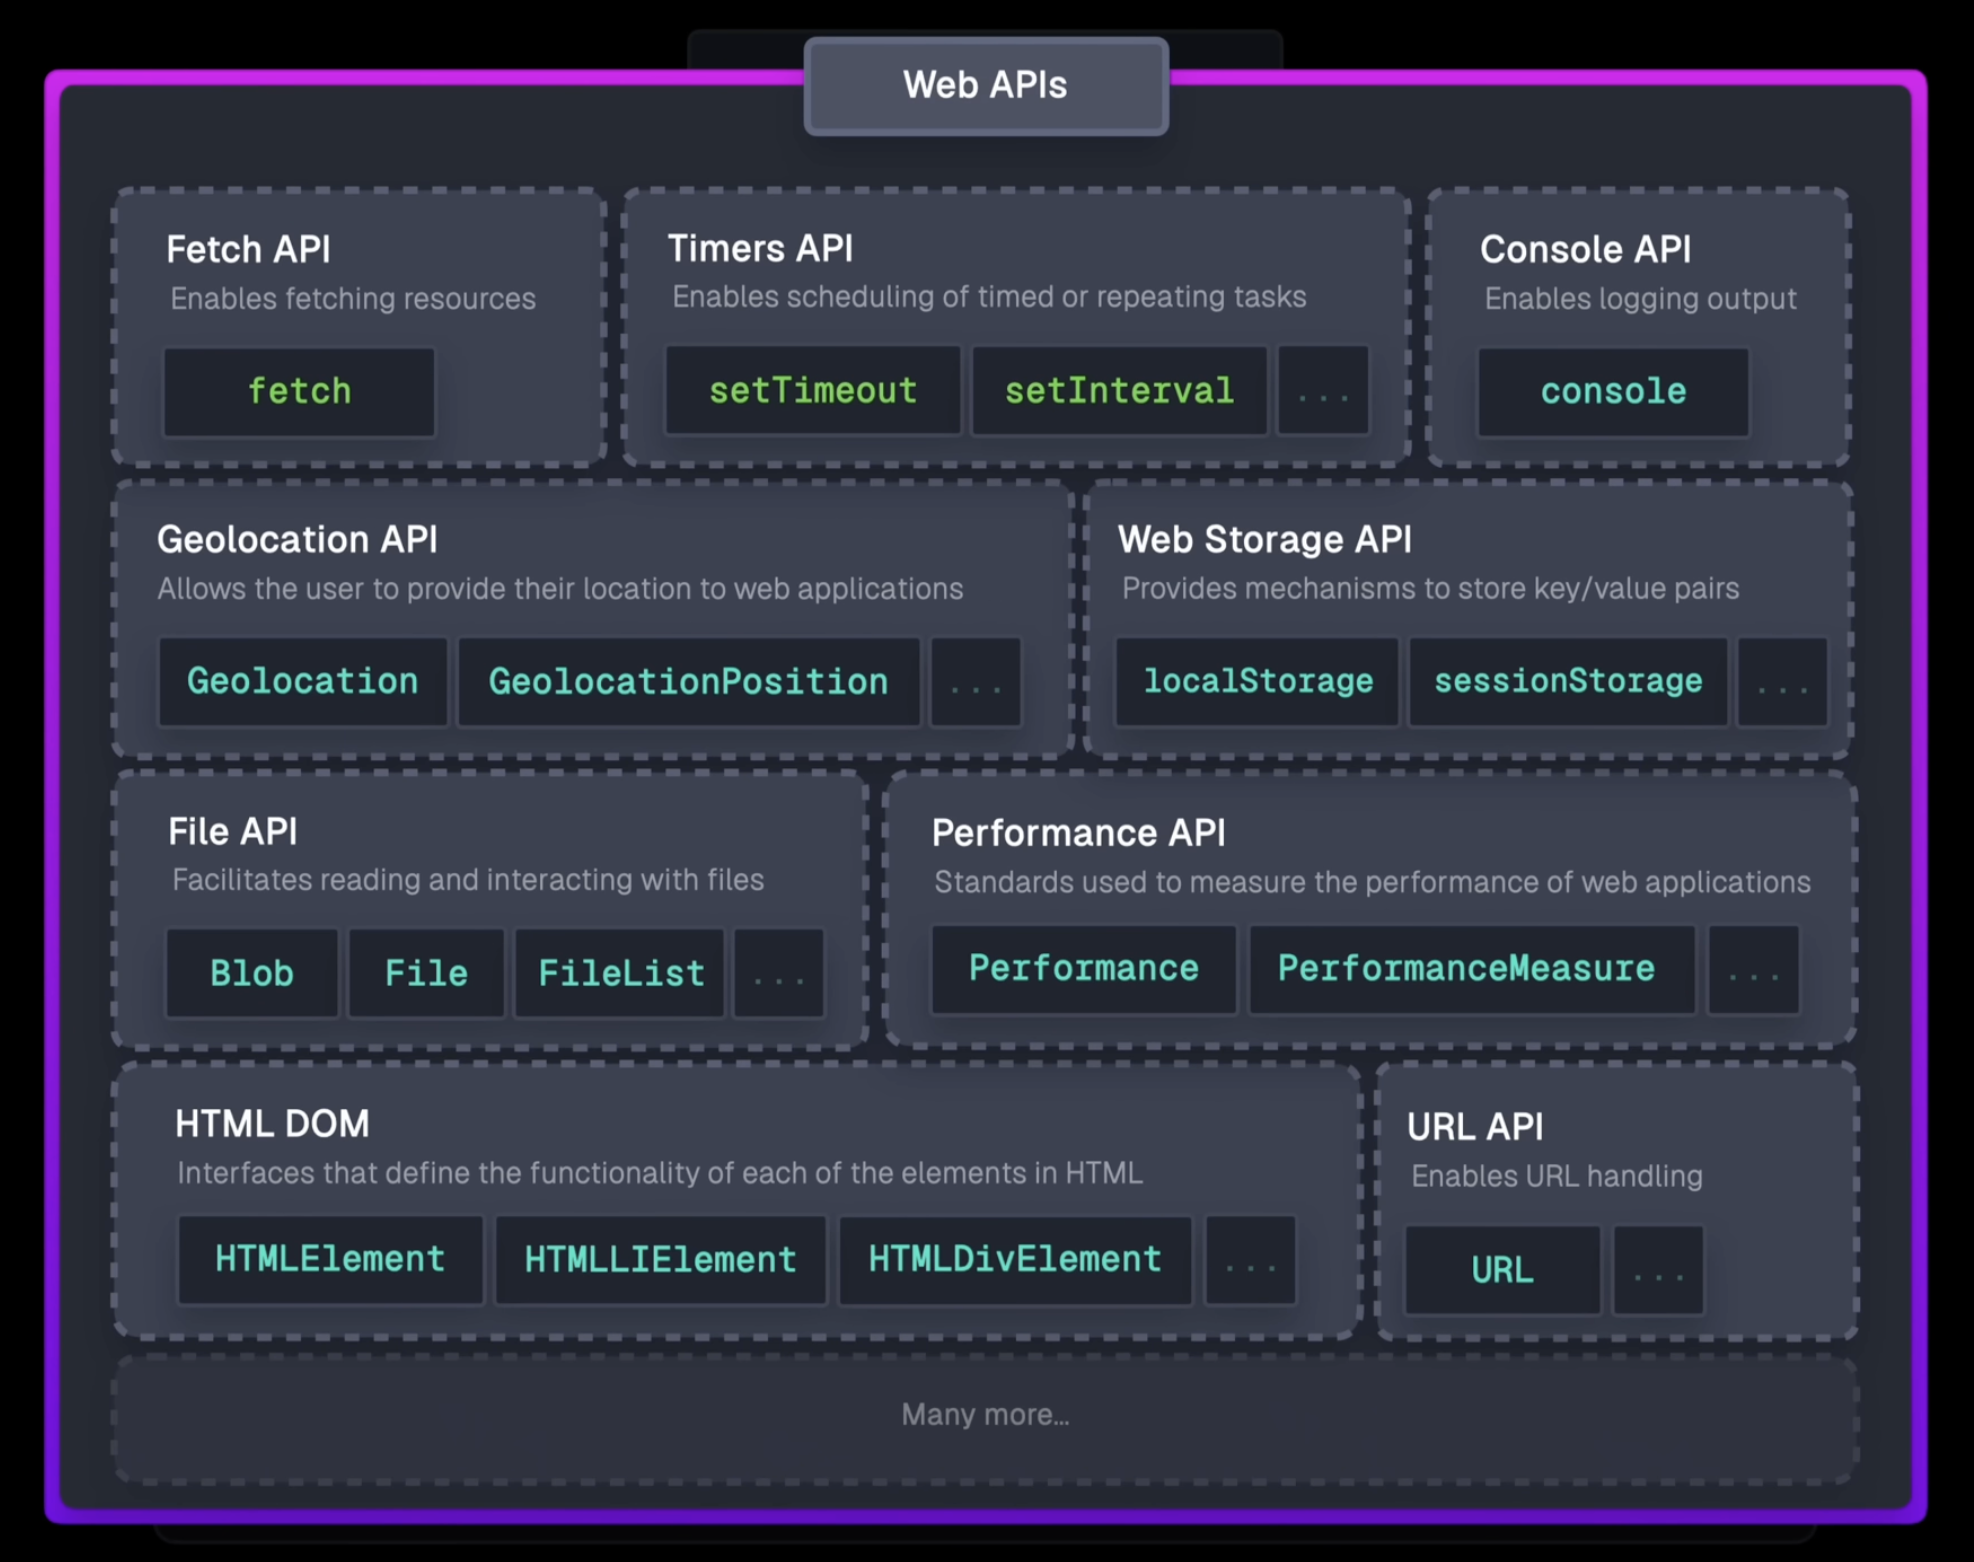Click the localStorage chip
Image resolution: width=1974 pixels, height=1562 pixels.
[1257, 681]
